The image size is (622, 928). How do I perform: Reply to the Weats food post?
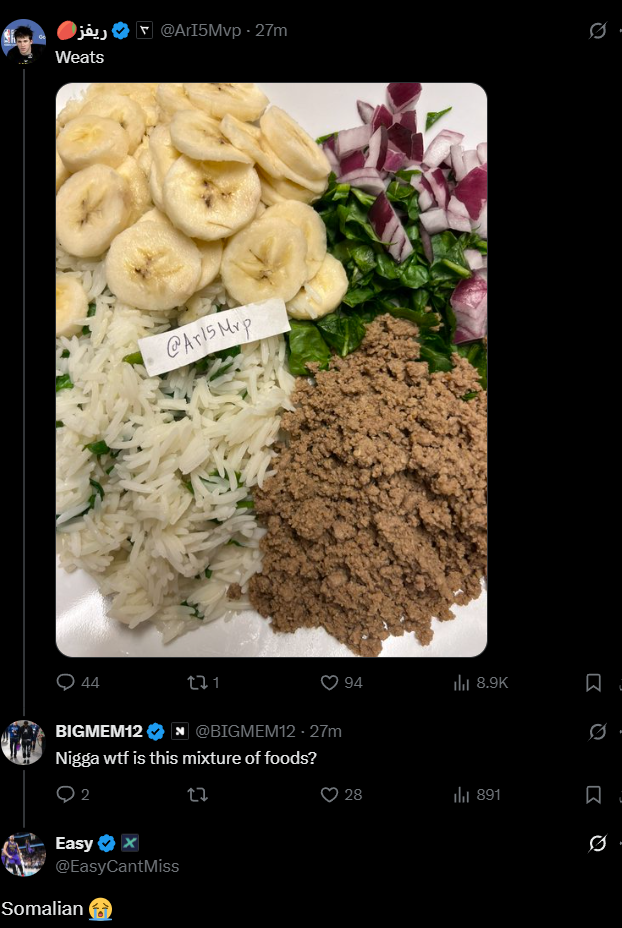66,682
